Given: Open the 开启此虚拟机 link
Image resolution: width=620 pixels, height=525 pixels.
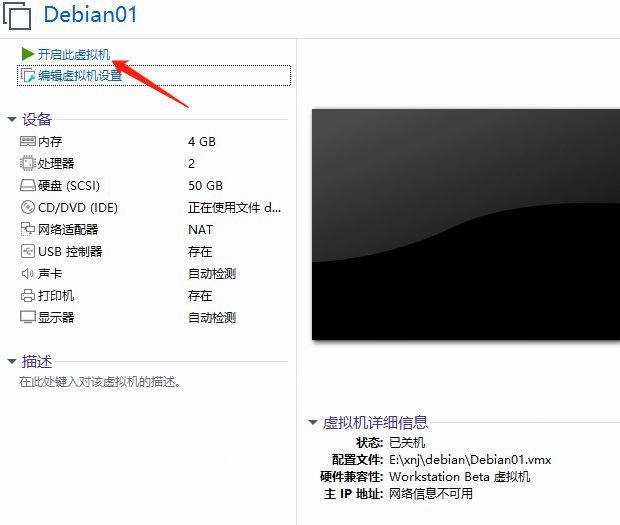Looking at the screenshot, I should (x=74, y=55).
